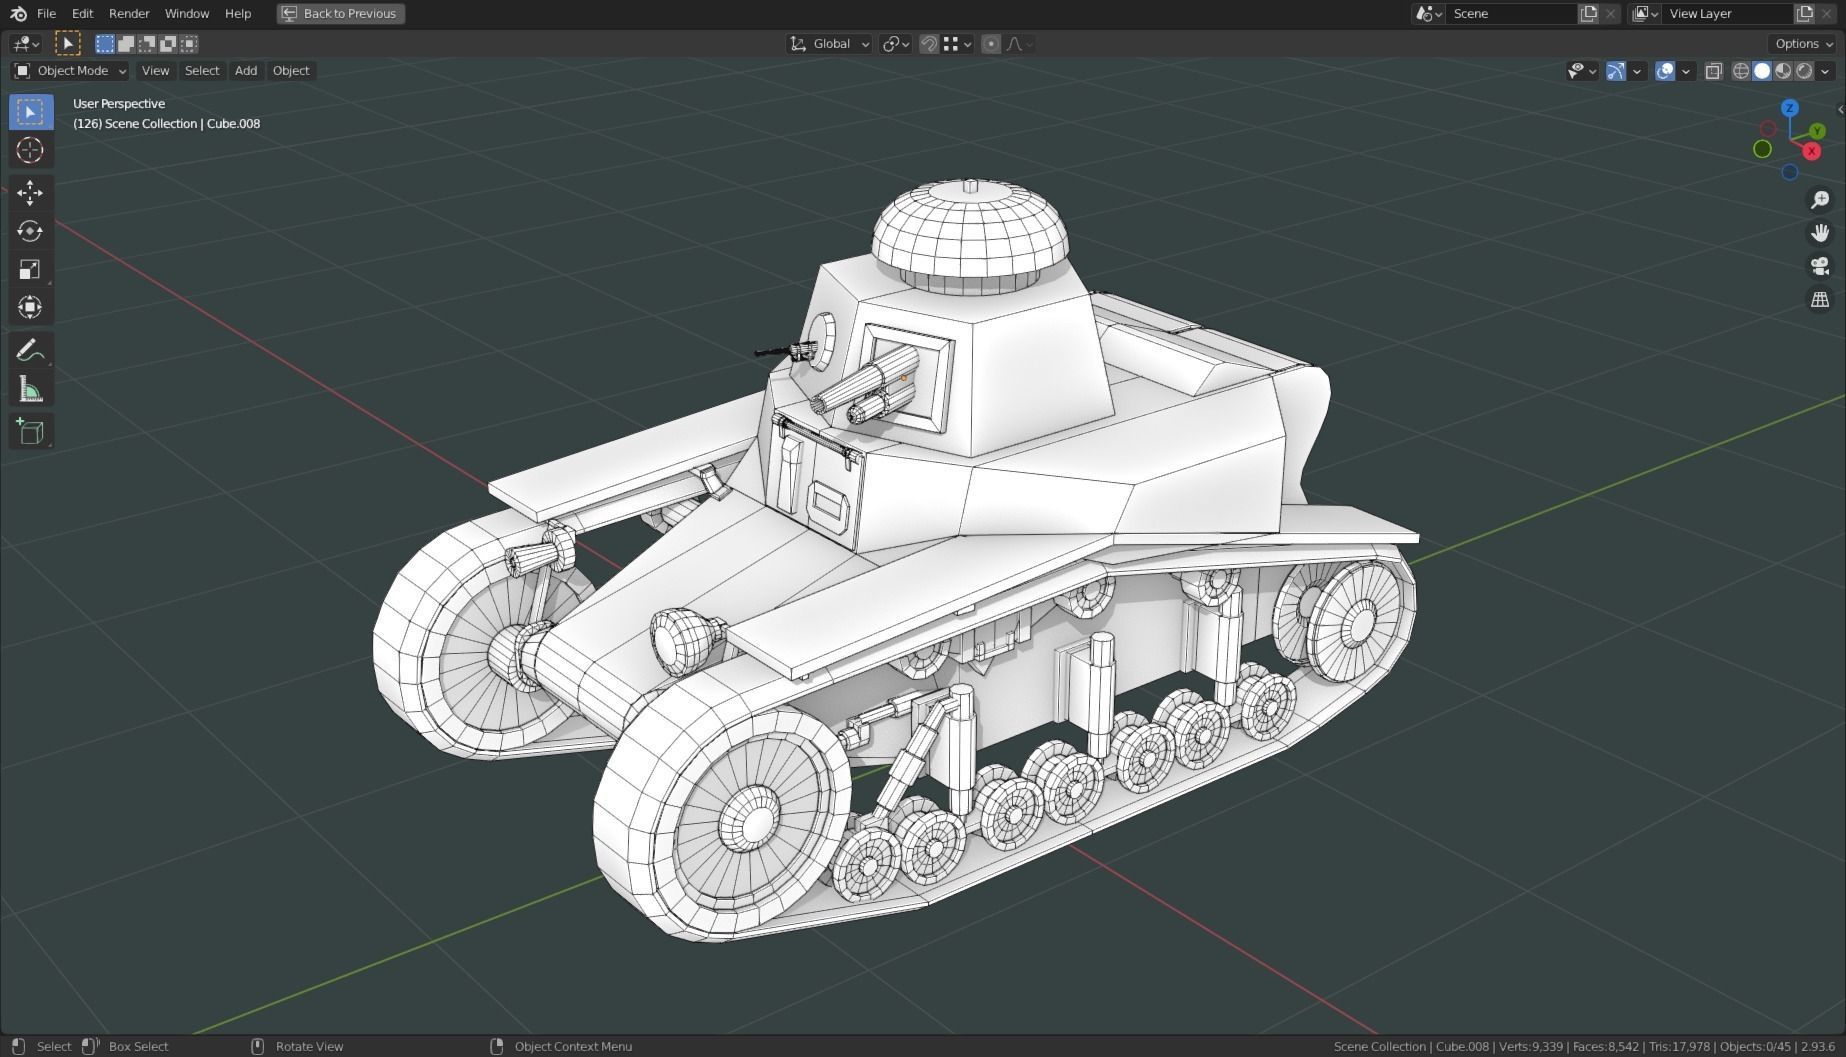Open the object visibility filter dropdown

[x=1582, y=71]
